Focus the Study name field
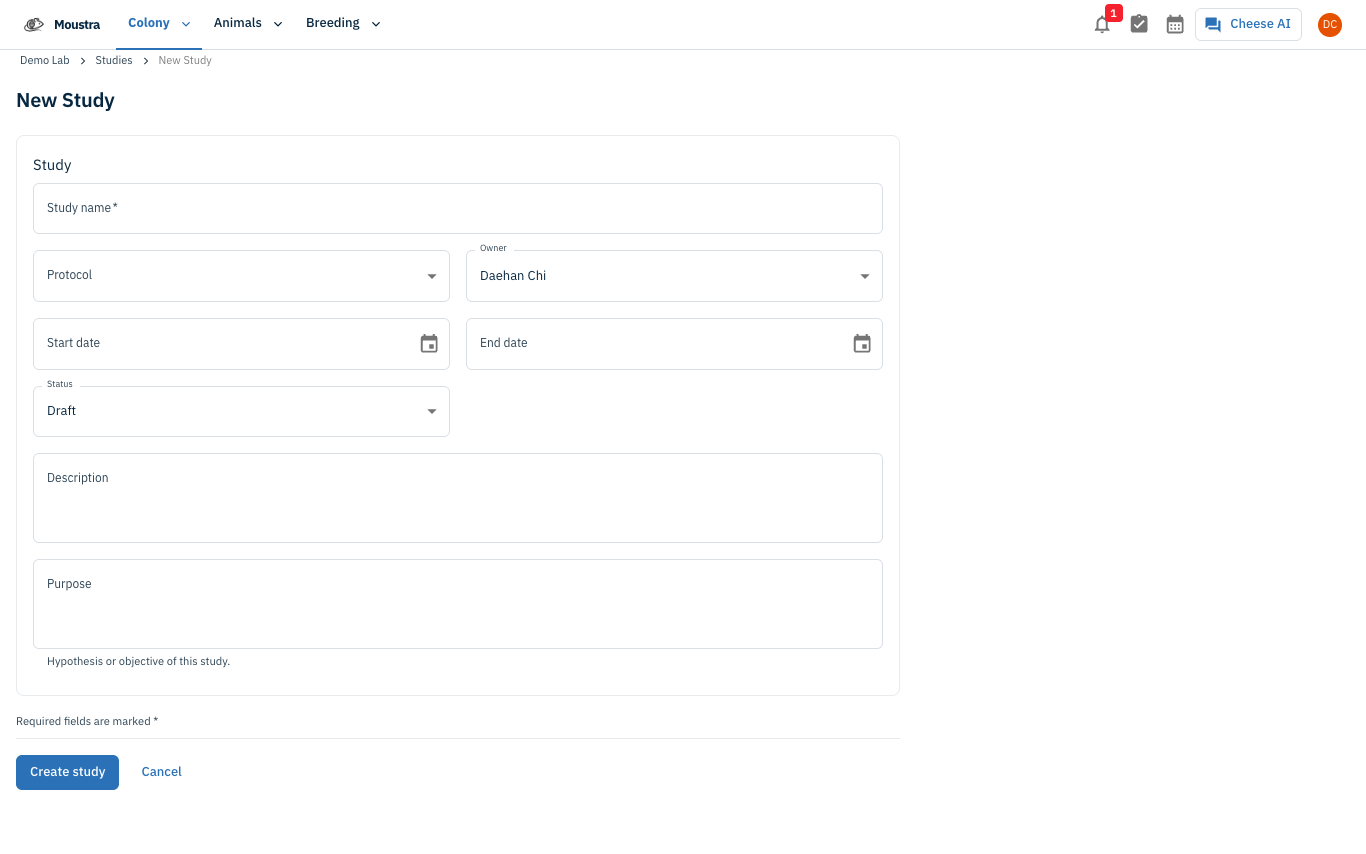This screenshot has width=1366, height=854. click(x=458, y=208)
